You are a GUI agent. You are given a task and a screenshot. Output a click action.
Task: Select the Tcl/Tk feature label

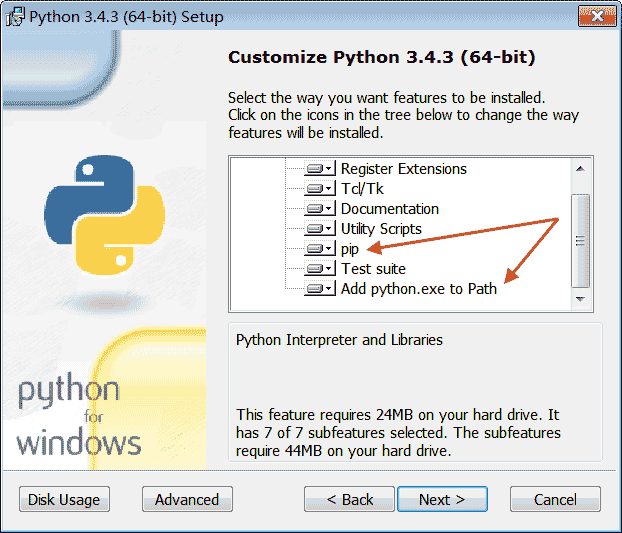coord(362,189)
